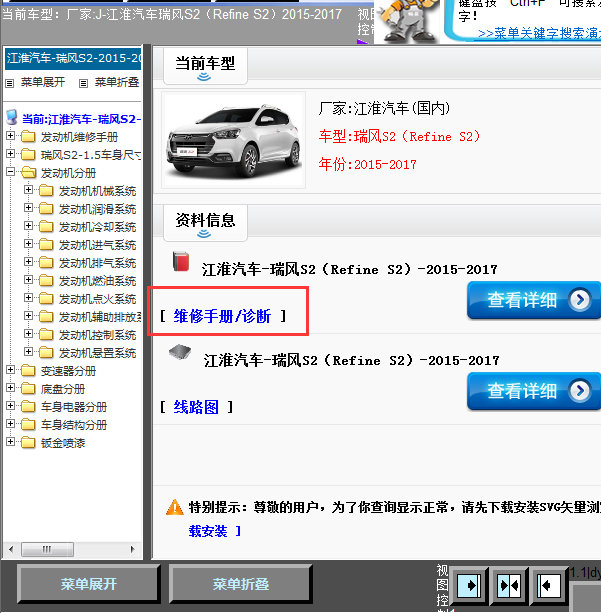601x613 pixels.
Task: Click the 底盘分册 folder icon
Action: point(28,388)
